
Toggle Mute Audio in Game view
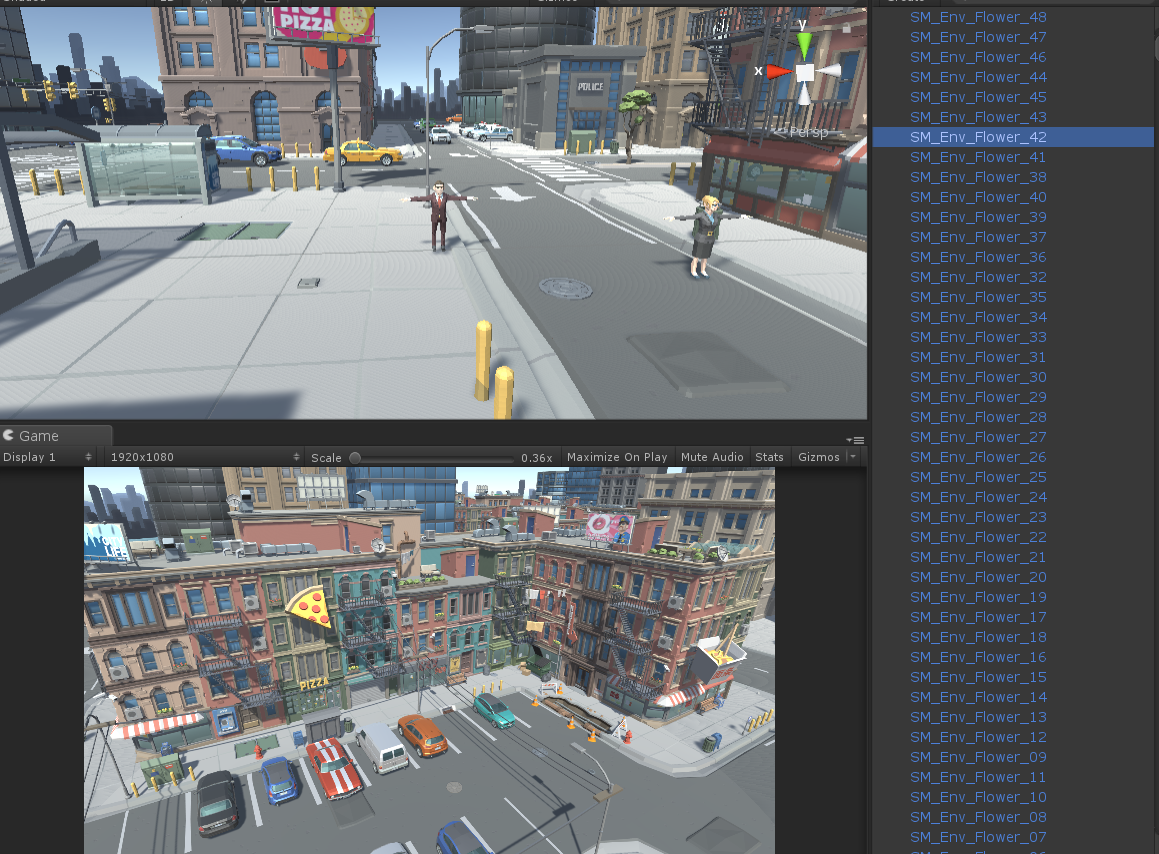point(712,457)
